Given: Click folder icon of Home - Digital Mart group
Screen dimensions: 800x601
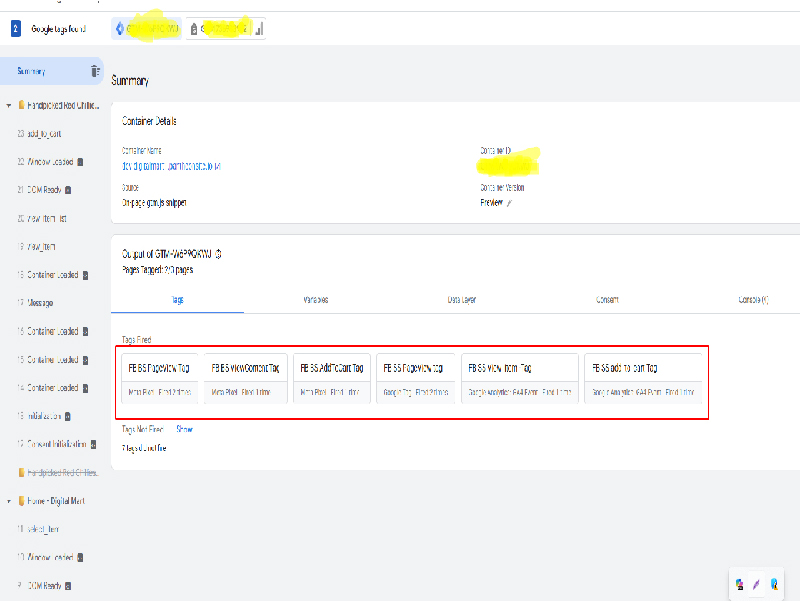Looking at the screenshot, I should pyautogui.click(x=21, y=501).
